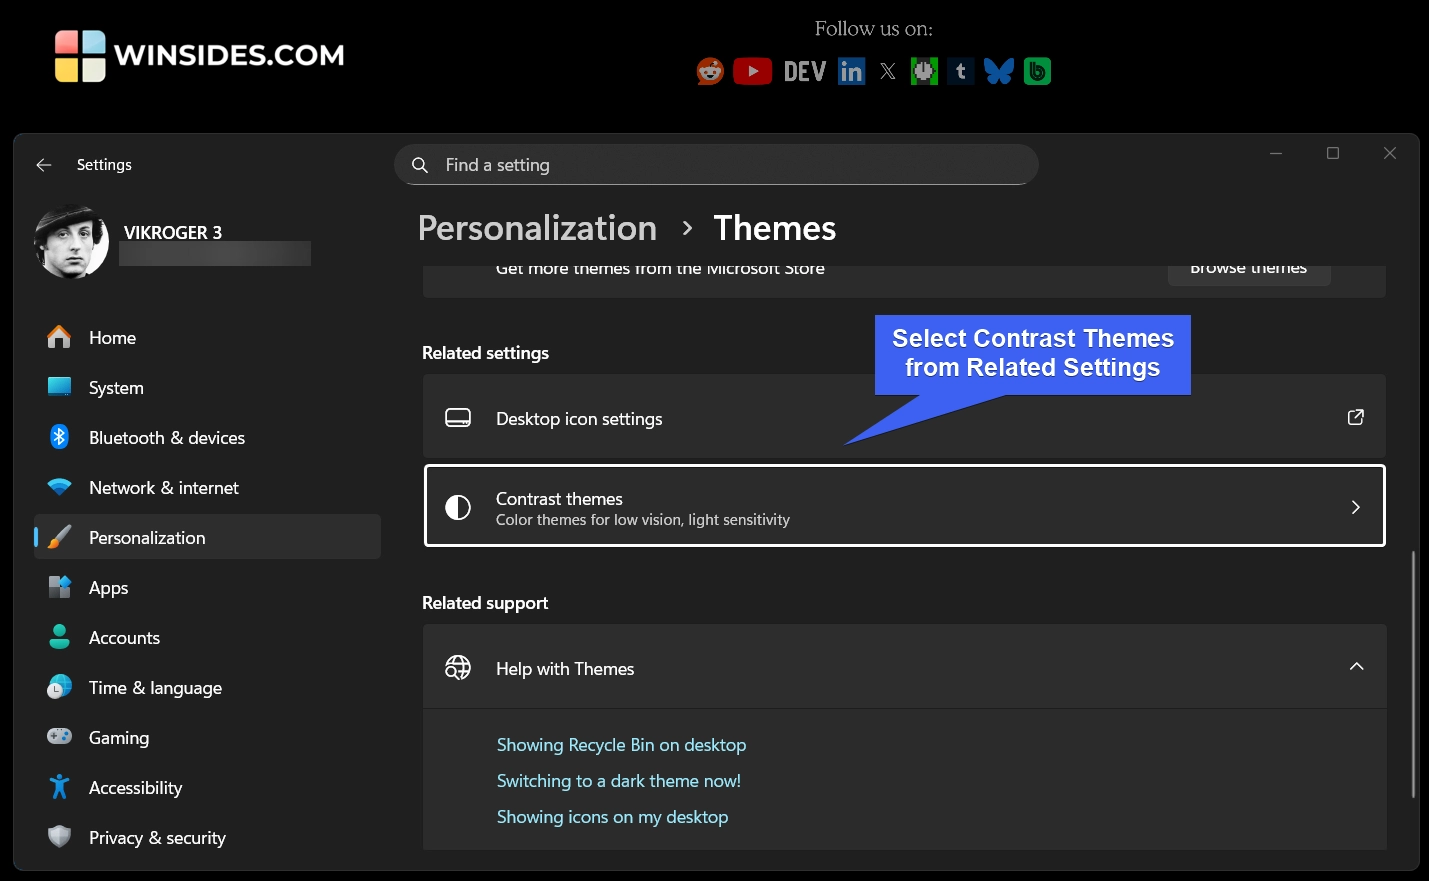Expand Contrast themes settings
Viewport: 1429px width, 881px height.
pyautogui.click(x=904, y=506)
